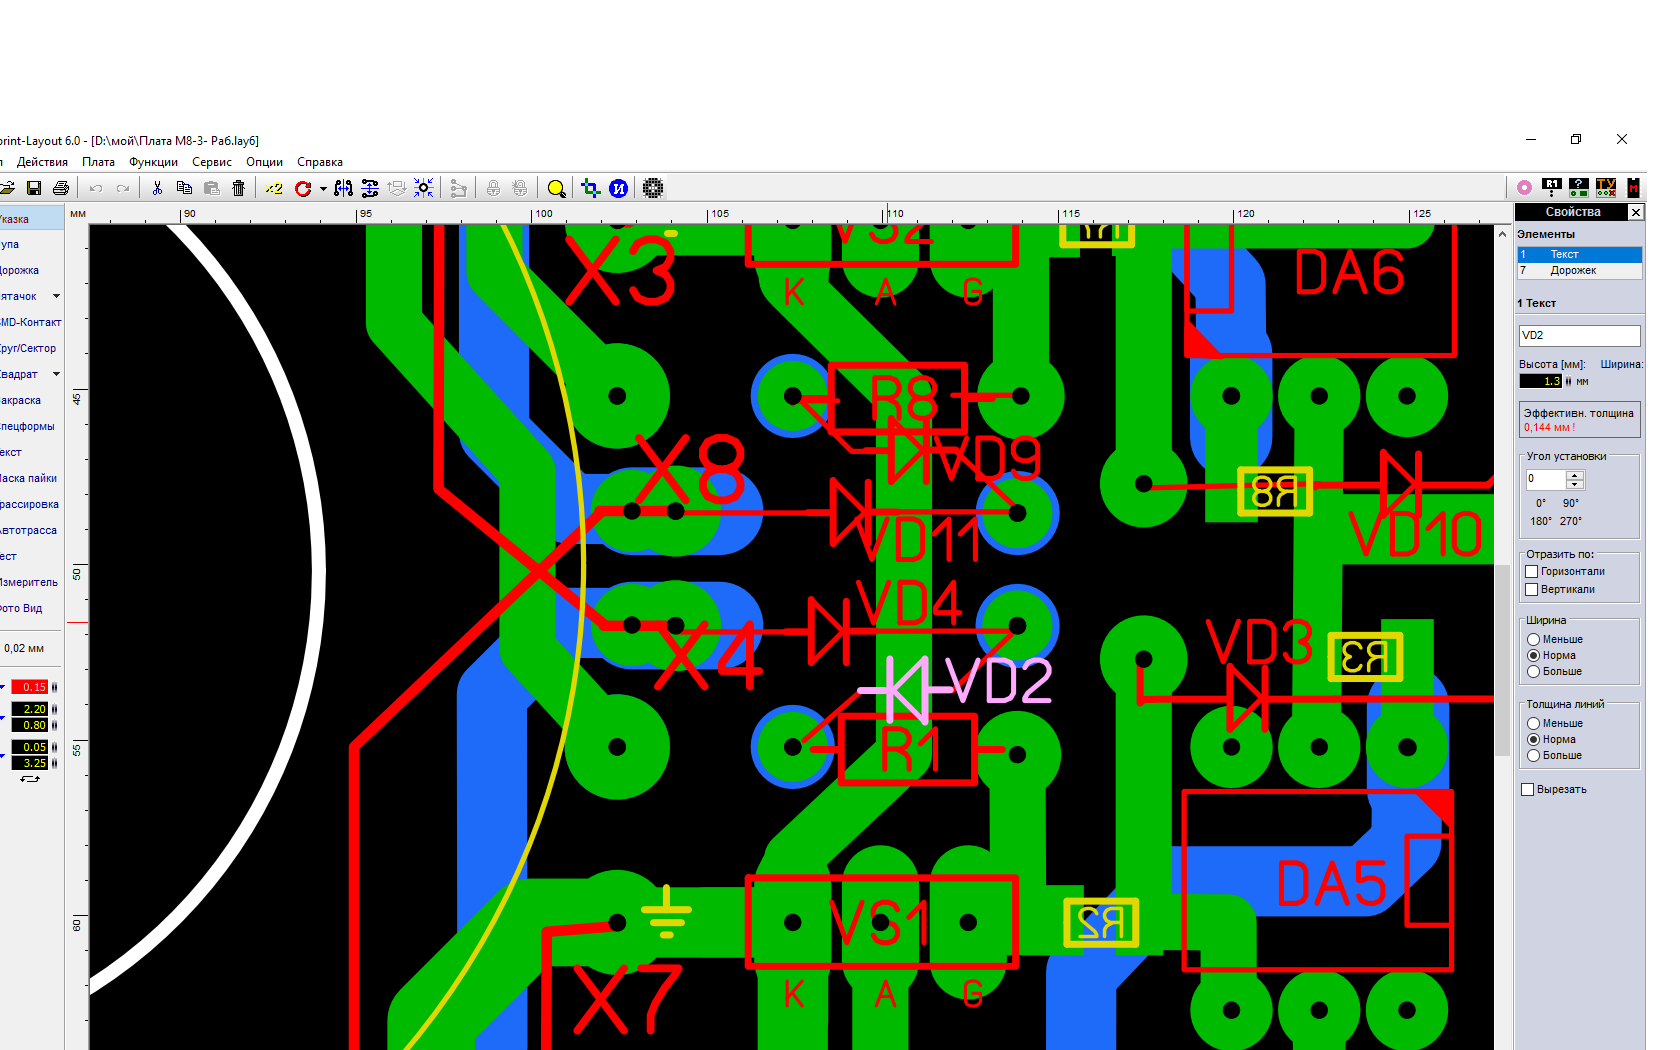Screen dimensions: 1680x1050
Task: Open DRC check via ТУ icon
Action: tap(1606, 187)
